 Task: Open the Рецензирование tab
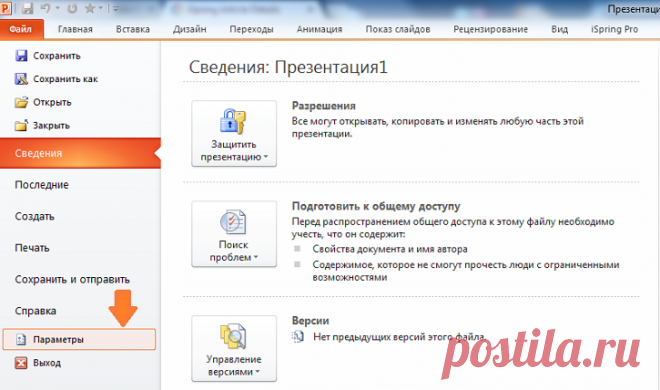pos(490,29)
